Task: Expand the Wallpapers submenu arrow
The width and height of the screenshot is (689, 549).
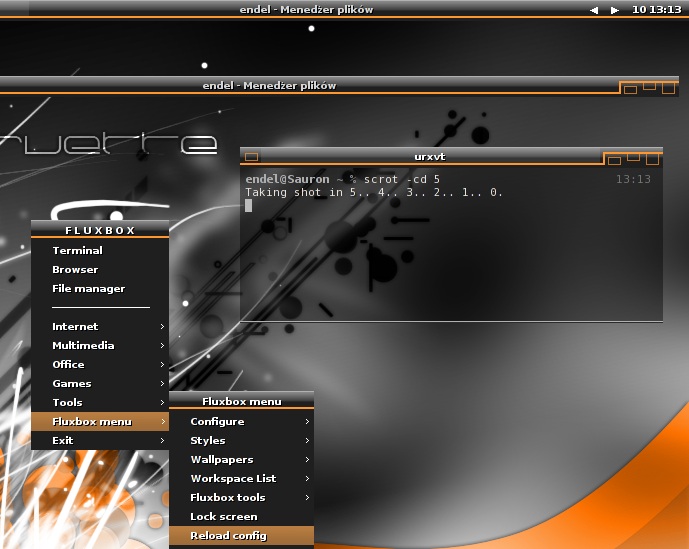Action: click(x=307, y=459)
